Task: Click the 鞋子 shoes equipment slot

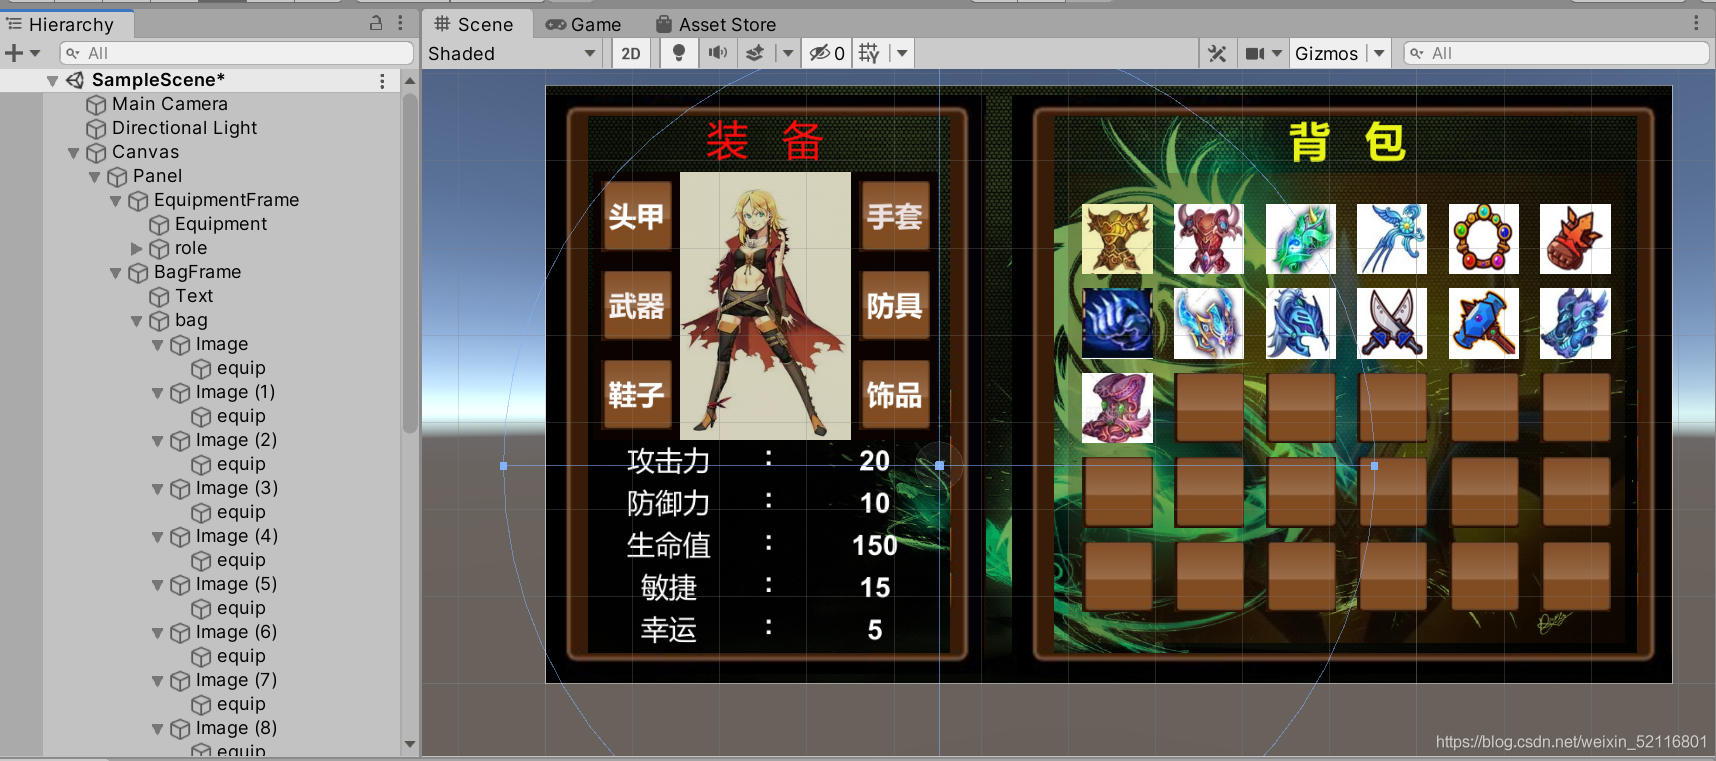Action: point(637,395)
